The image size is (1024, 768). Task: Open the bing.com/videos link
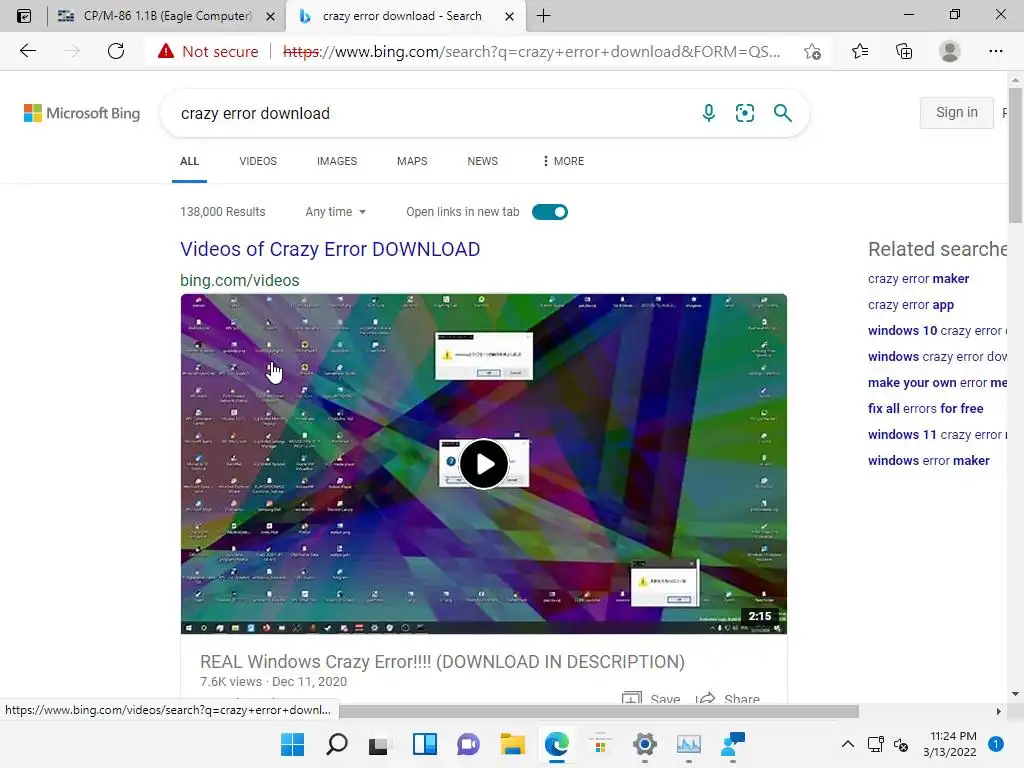tap(240, 280)
